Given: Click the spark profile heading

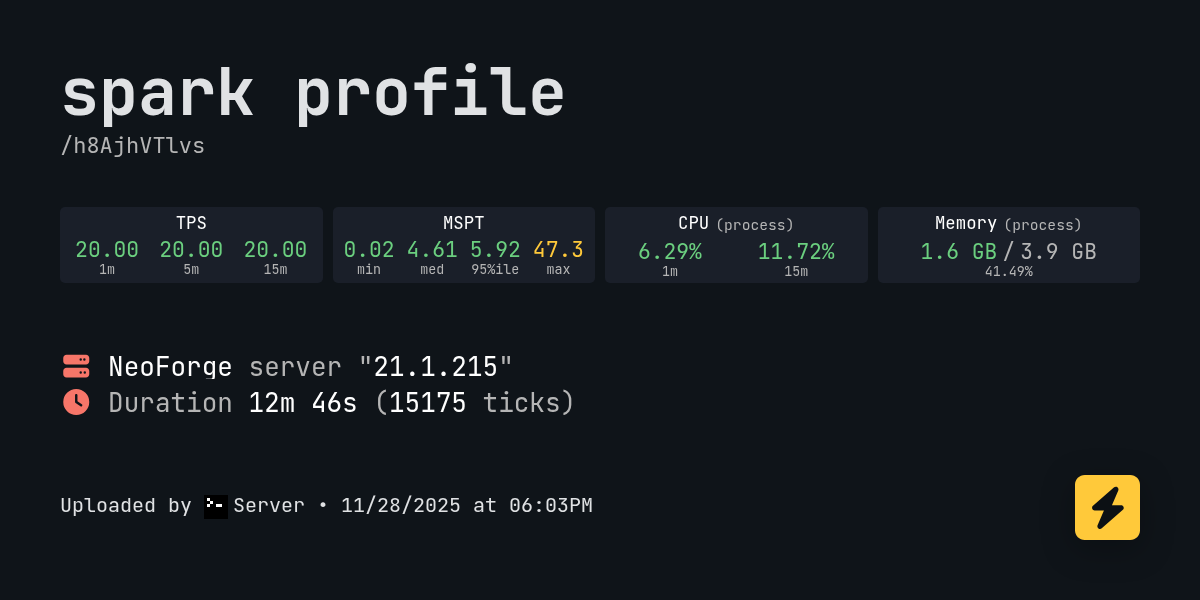Looking at the screenshot, I should point(313,94).
